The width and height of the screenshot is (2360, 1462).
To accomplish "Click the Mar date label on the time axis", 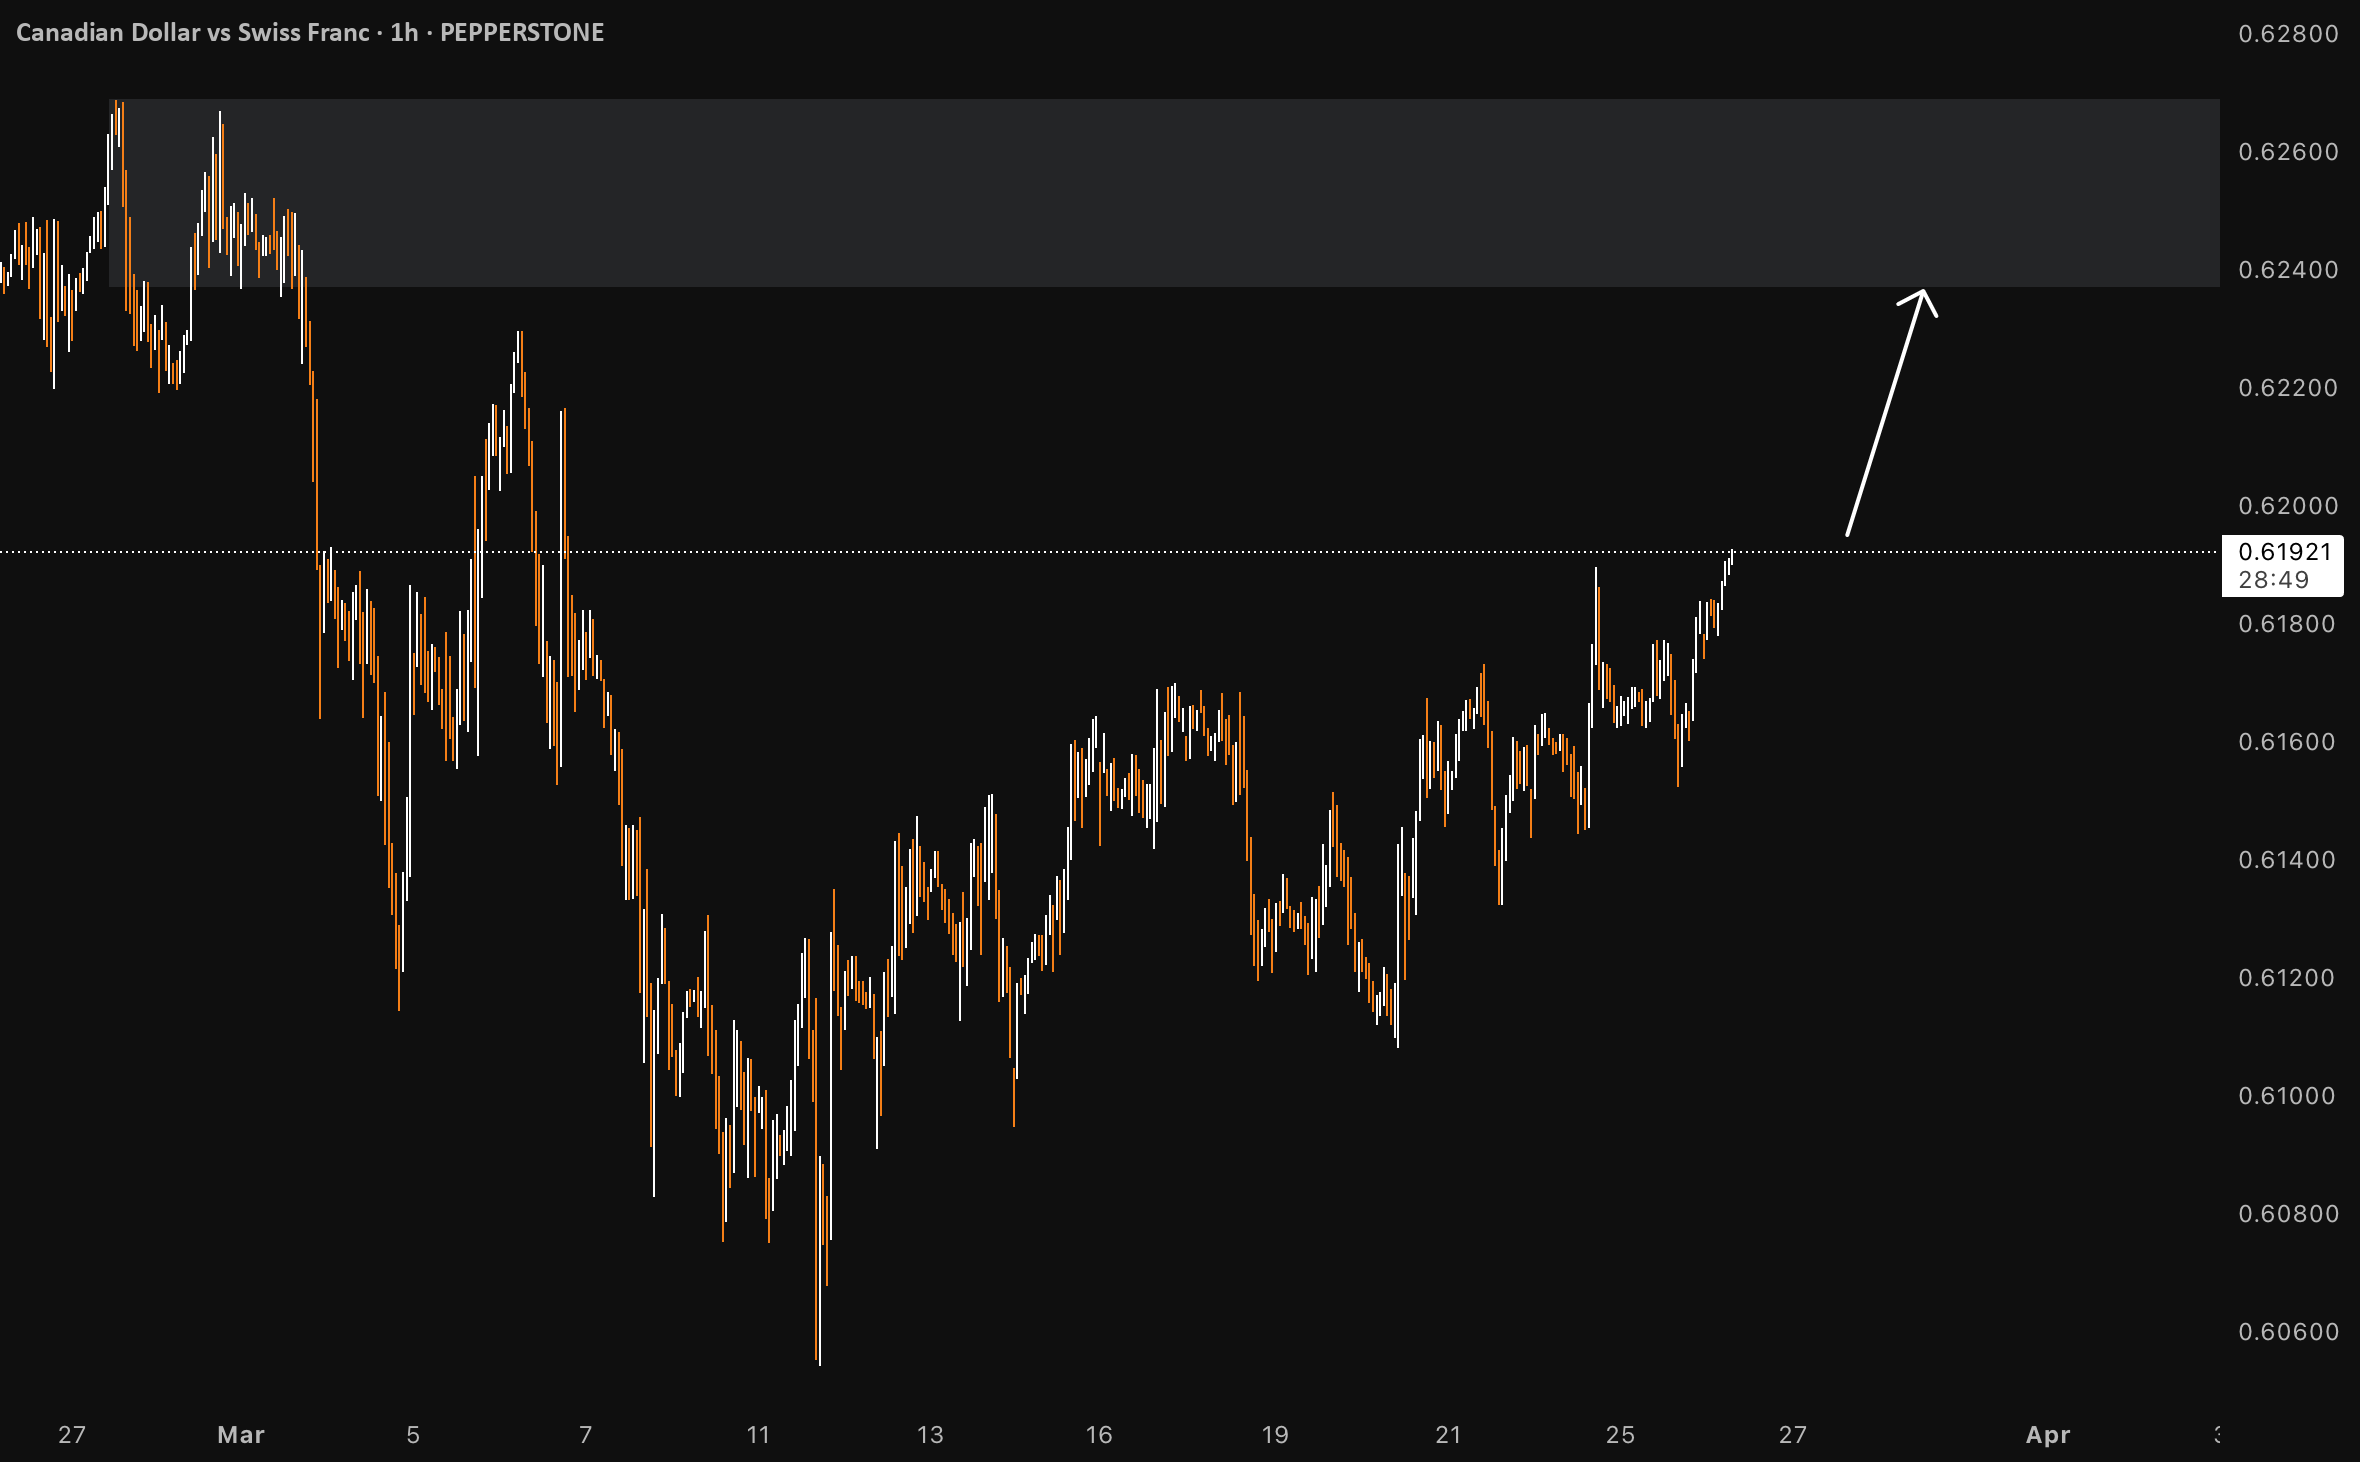I will (241, 1435).
